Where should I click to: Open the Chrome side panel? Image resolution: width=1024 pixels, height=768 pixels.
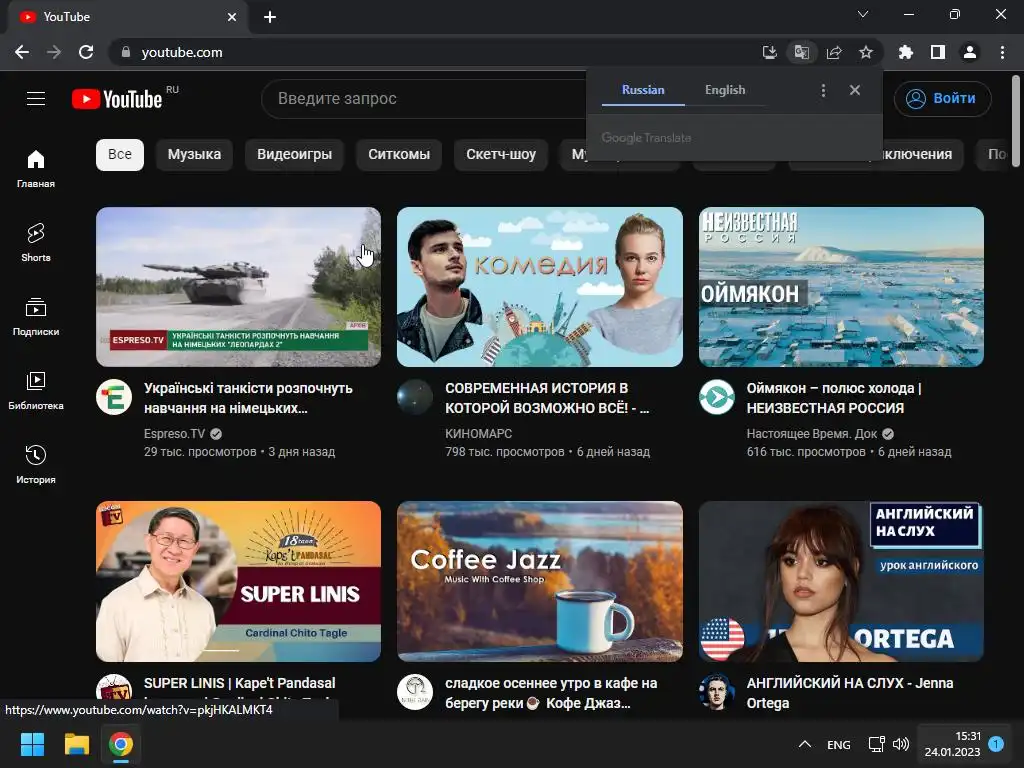938,52
